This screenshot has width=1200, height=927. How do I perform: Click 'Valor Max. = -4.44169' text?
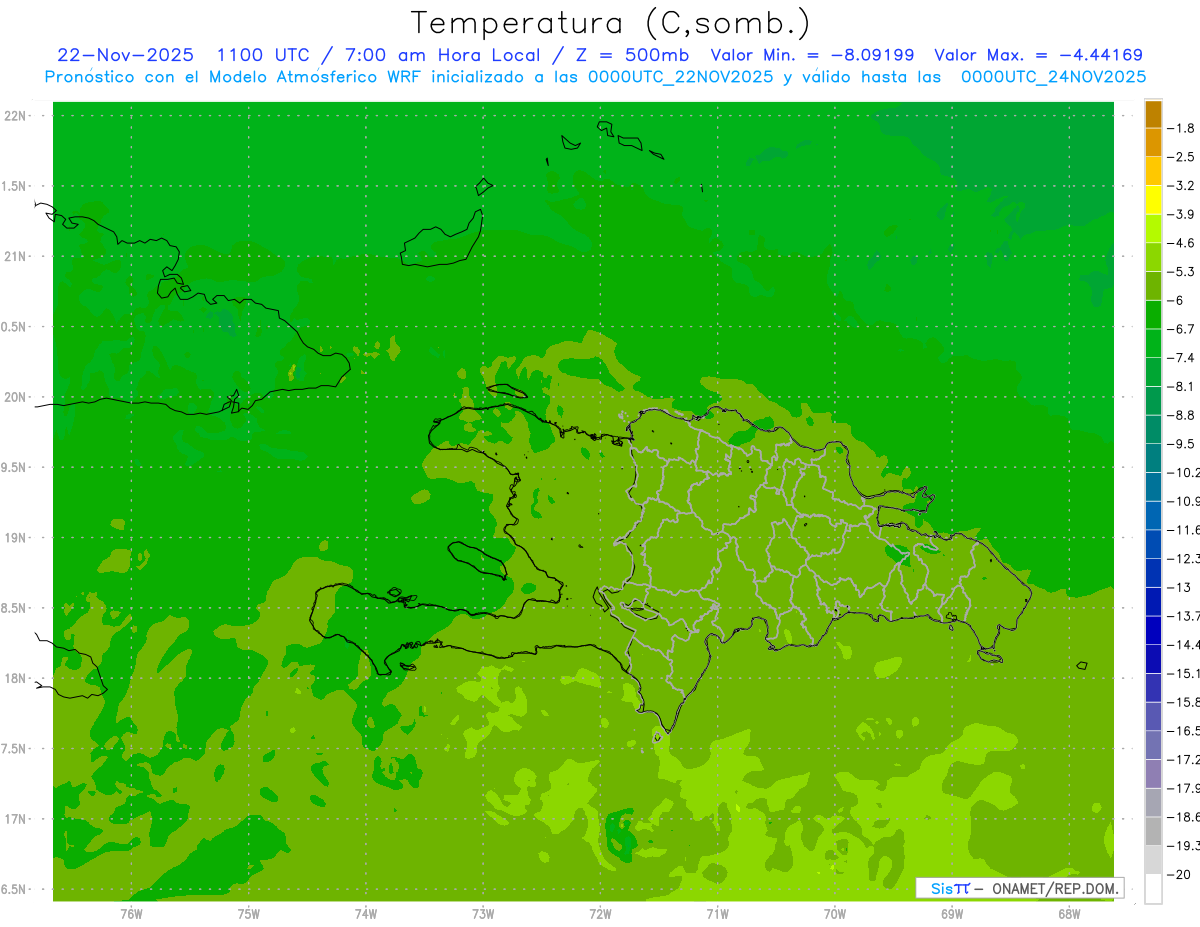[1038, 55]
